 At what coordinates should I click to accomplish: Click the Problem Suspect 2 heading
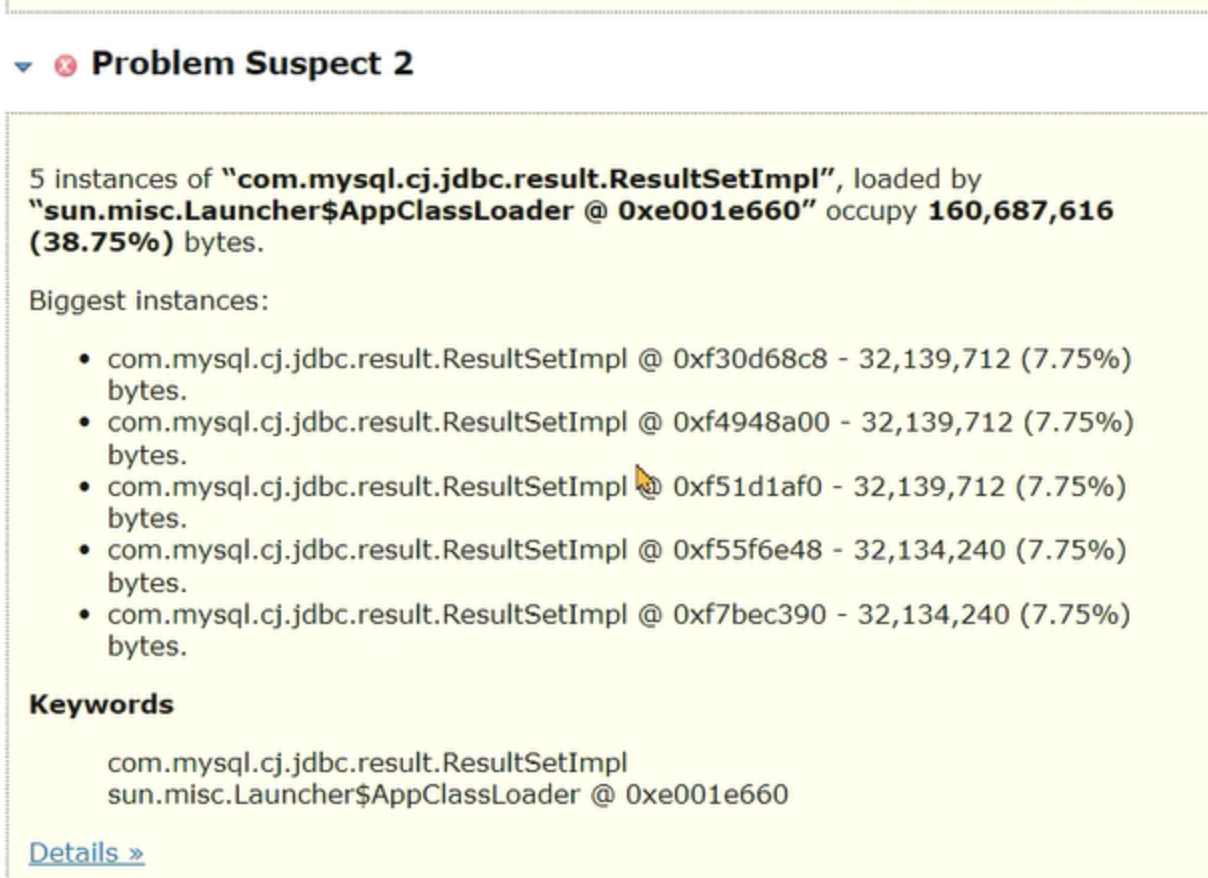pyautogui.click(x=252, y=64)
